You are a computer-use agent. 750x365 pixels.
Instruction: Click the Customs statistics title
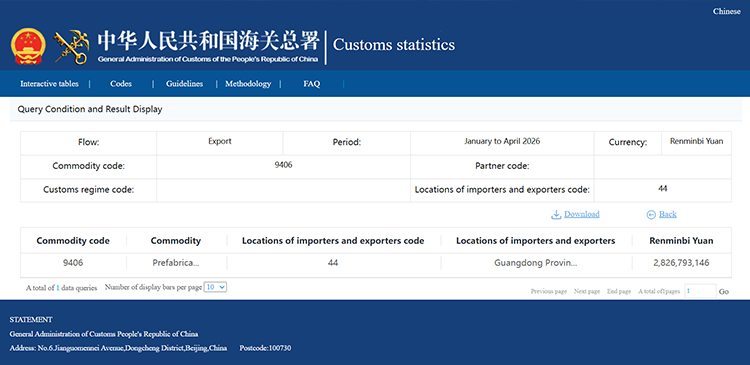394,45
